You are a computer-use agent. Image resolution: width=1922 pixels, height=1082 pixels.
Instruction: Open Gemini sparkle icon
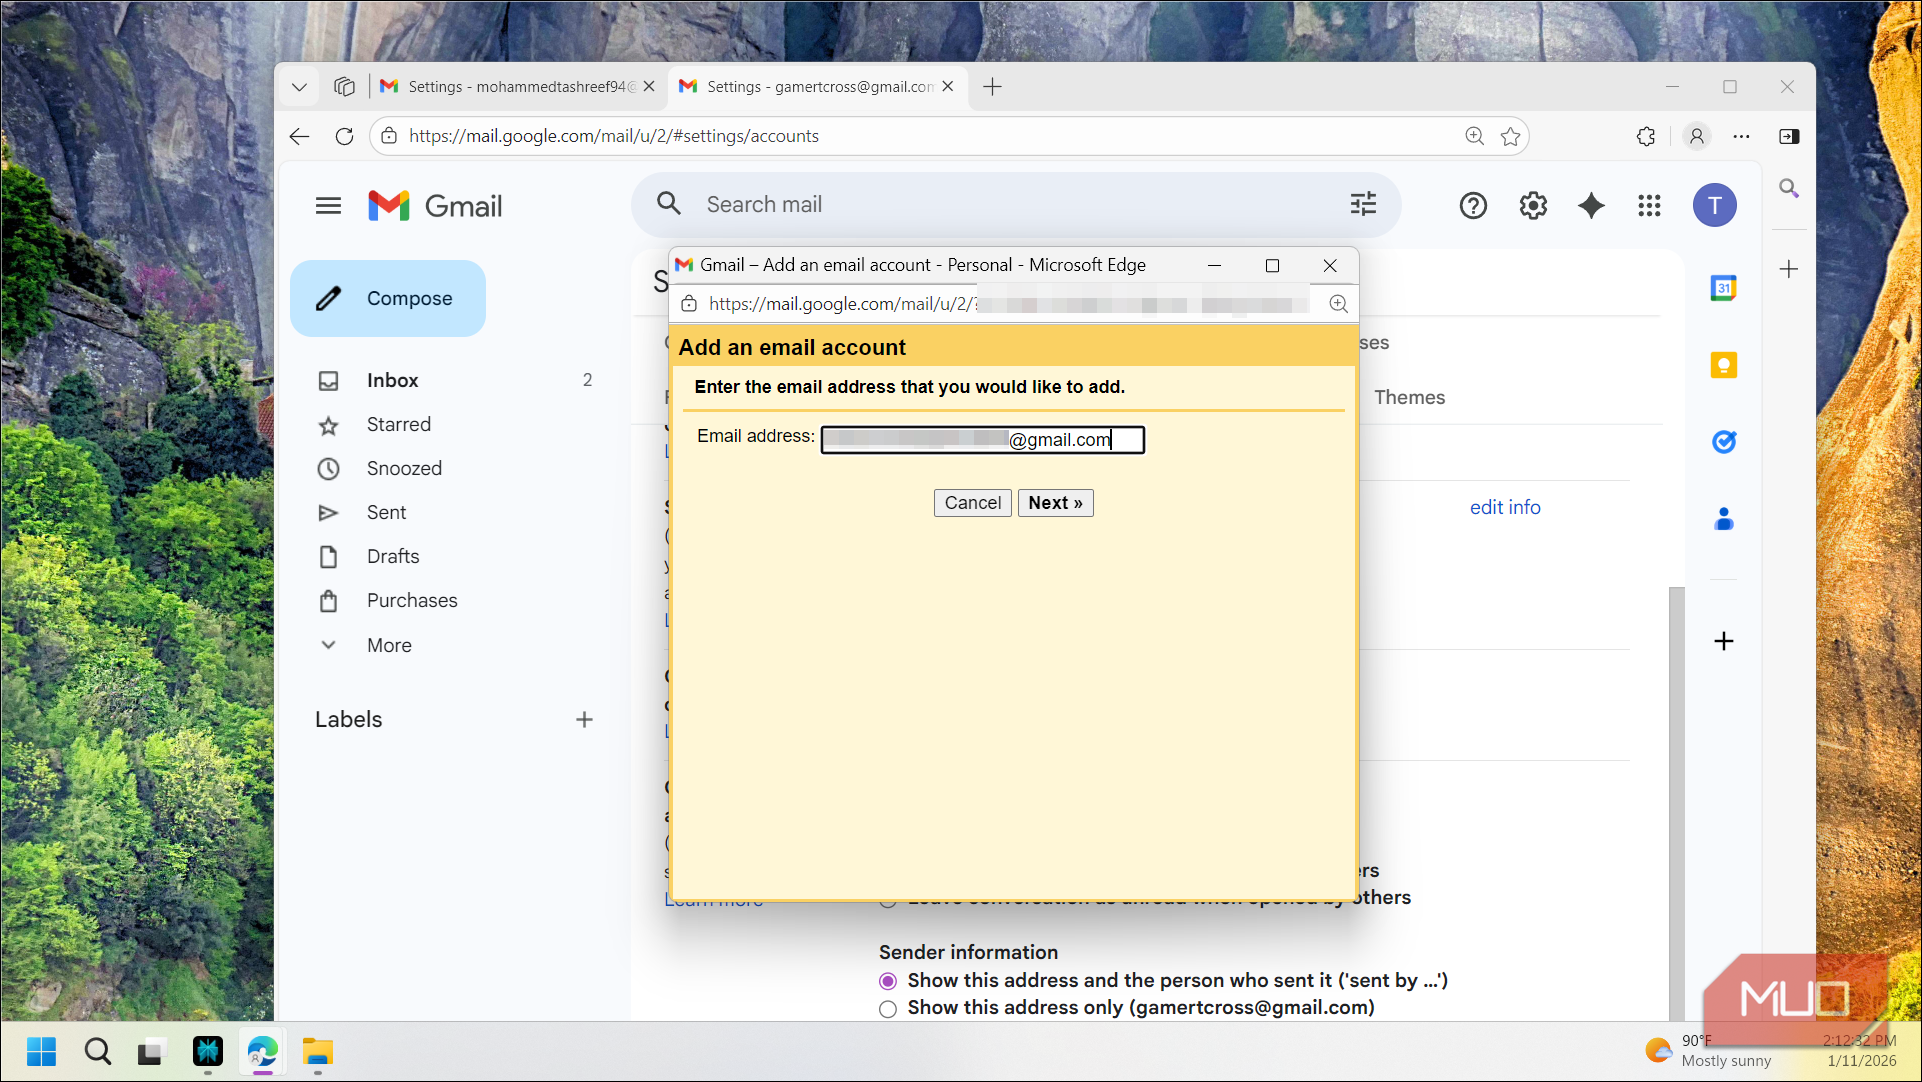1591,206
